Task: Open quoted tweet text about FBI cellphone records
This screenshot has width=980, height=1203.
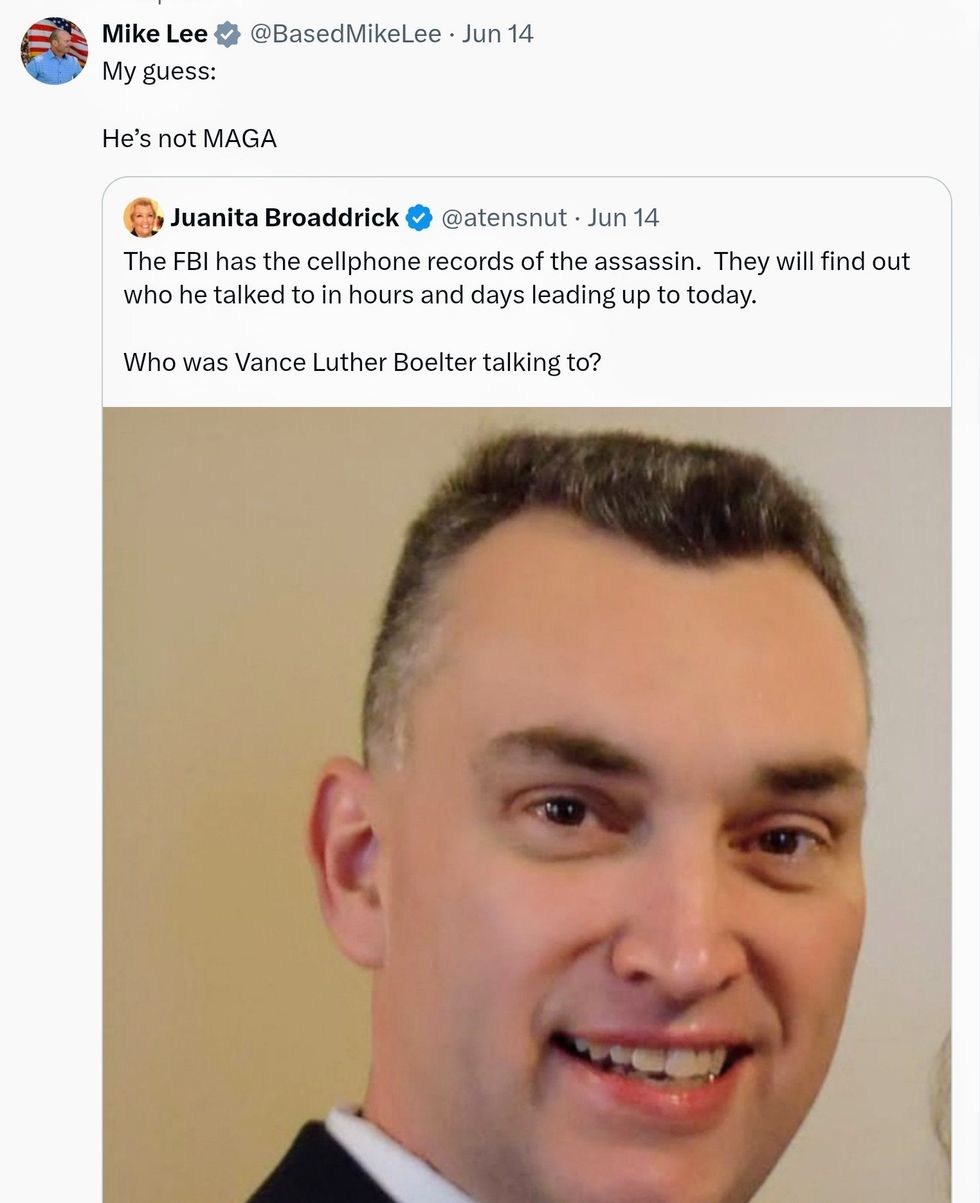Action: pos(517,278)
